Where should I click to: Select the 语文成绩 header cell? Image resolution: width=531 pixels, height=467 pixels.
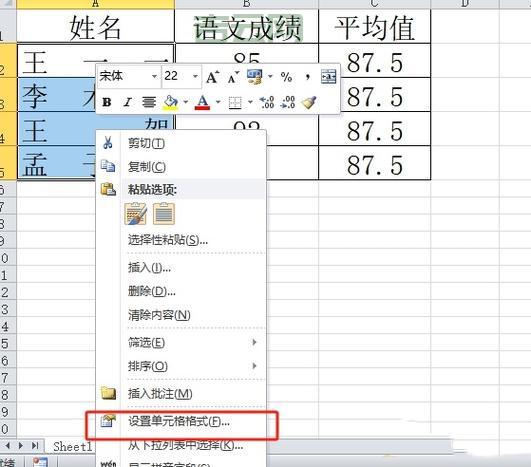pos(247,26)
